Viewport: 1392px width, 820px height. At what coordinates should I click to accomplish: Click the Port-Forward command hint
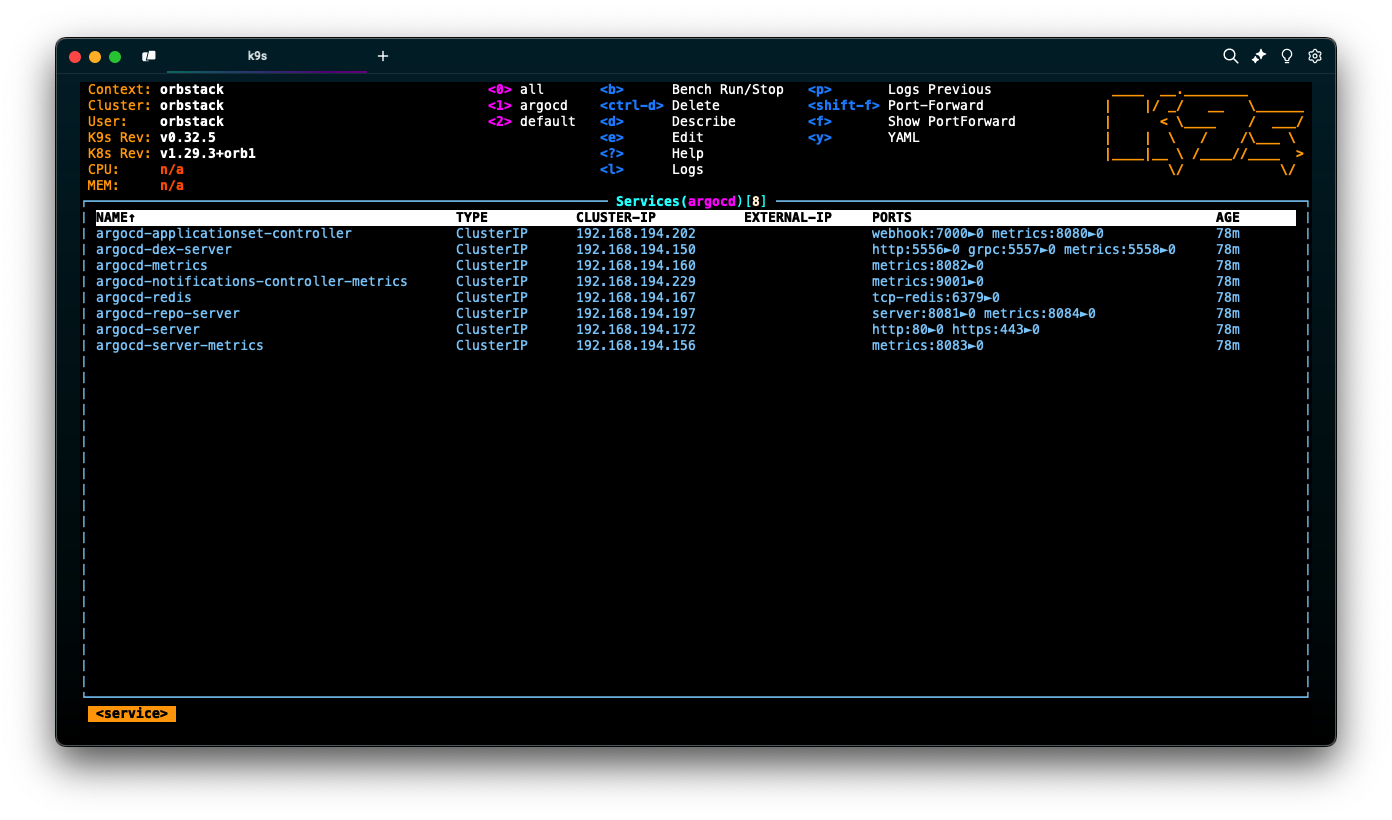(x=936, y=105)
